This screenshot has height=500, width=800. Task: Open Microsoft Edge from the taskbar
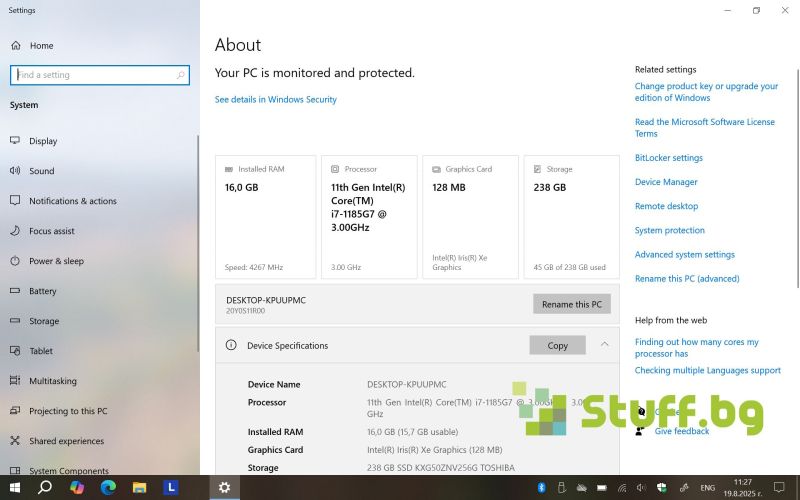pos(108,487)
